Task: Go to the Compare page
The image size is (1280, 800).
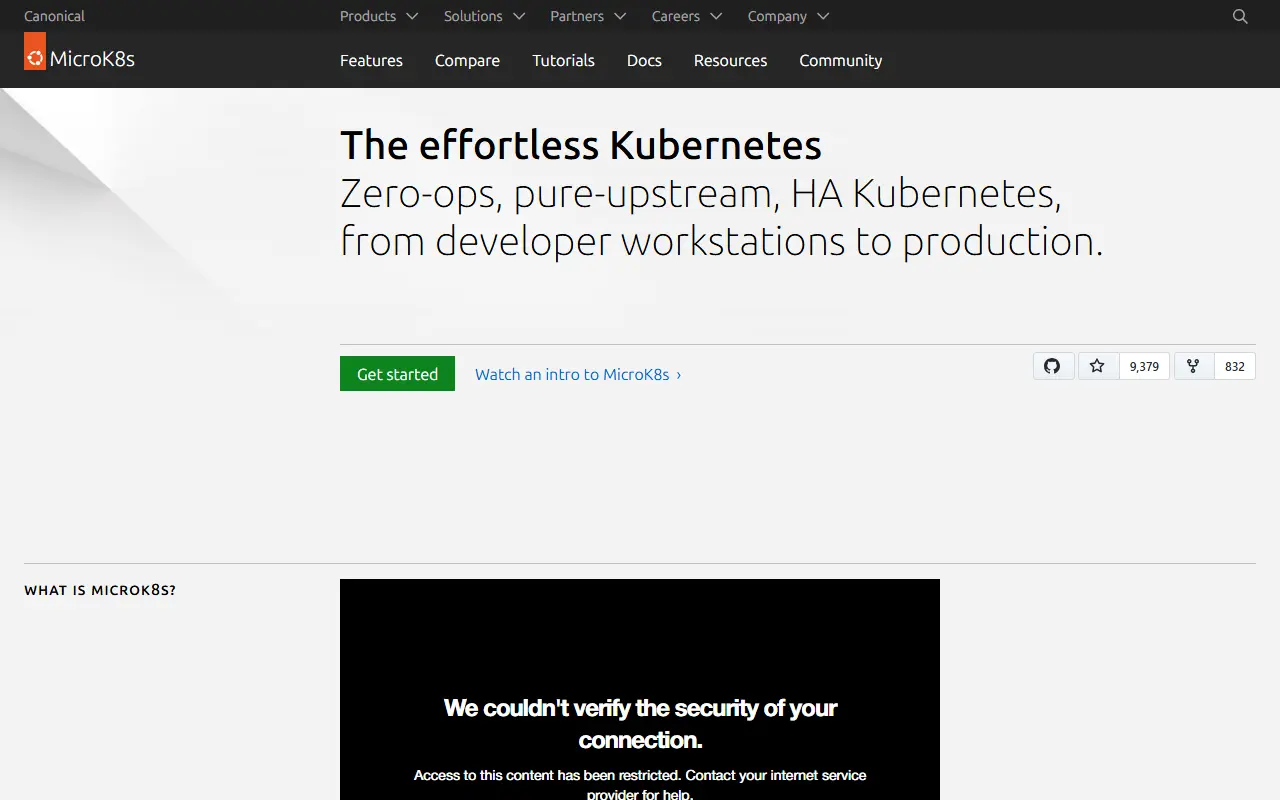Action: tap(467, 60)
